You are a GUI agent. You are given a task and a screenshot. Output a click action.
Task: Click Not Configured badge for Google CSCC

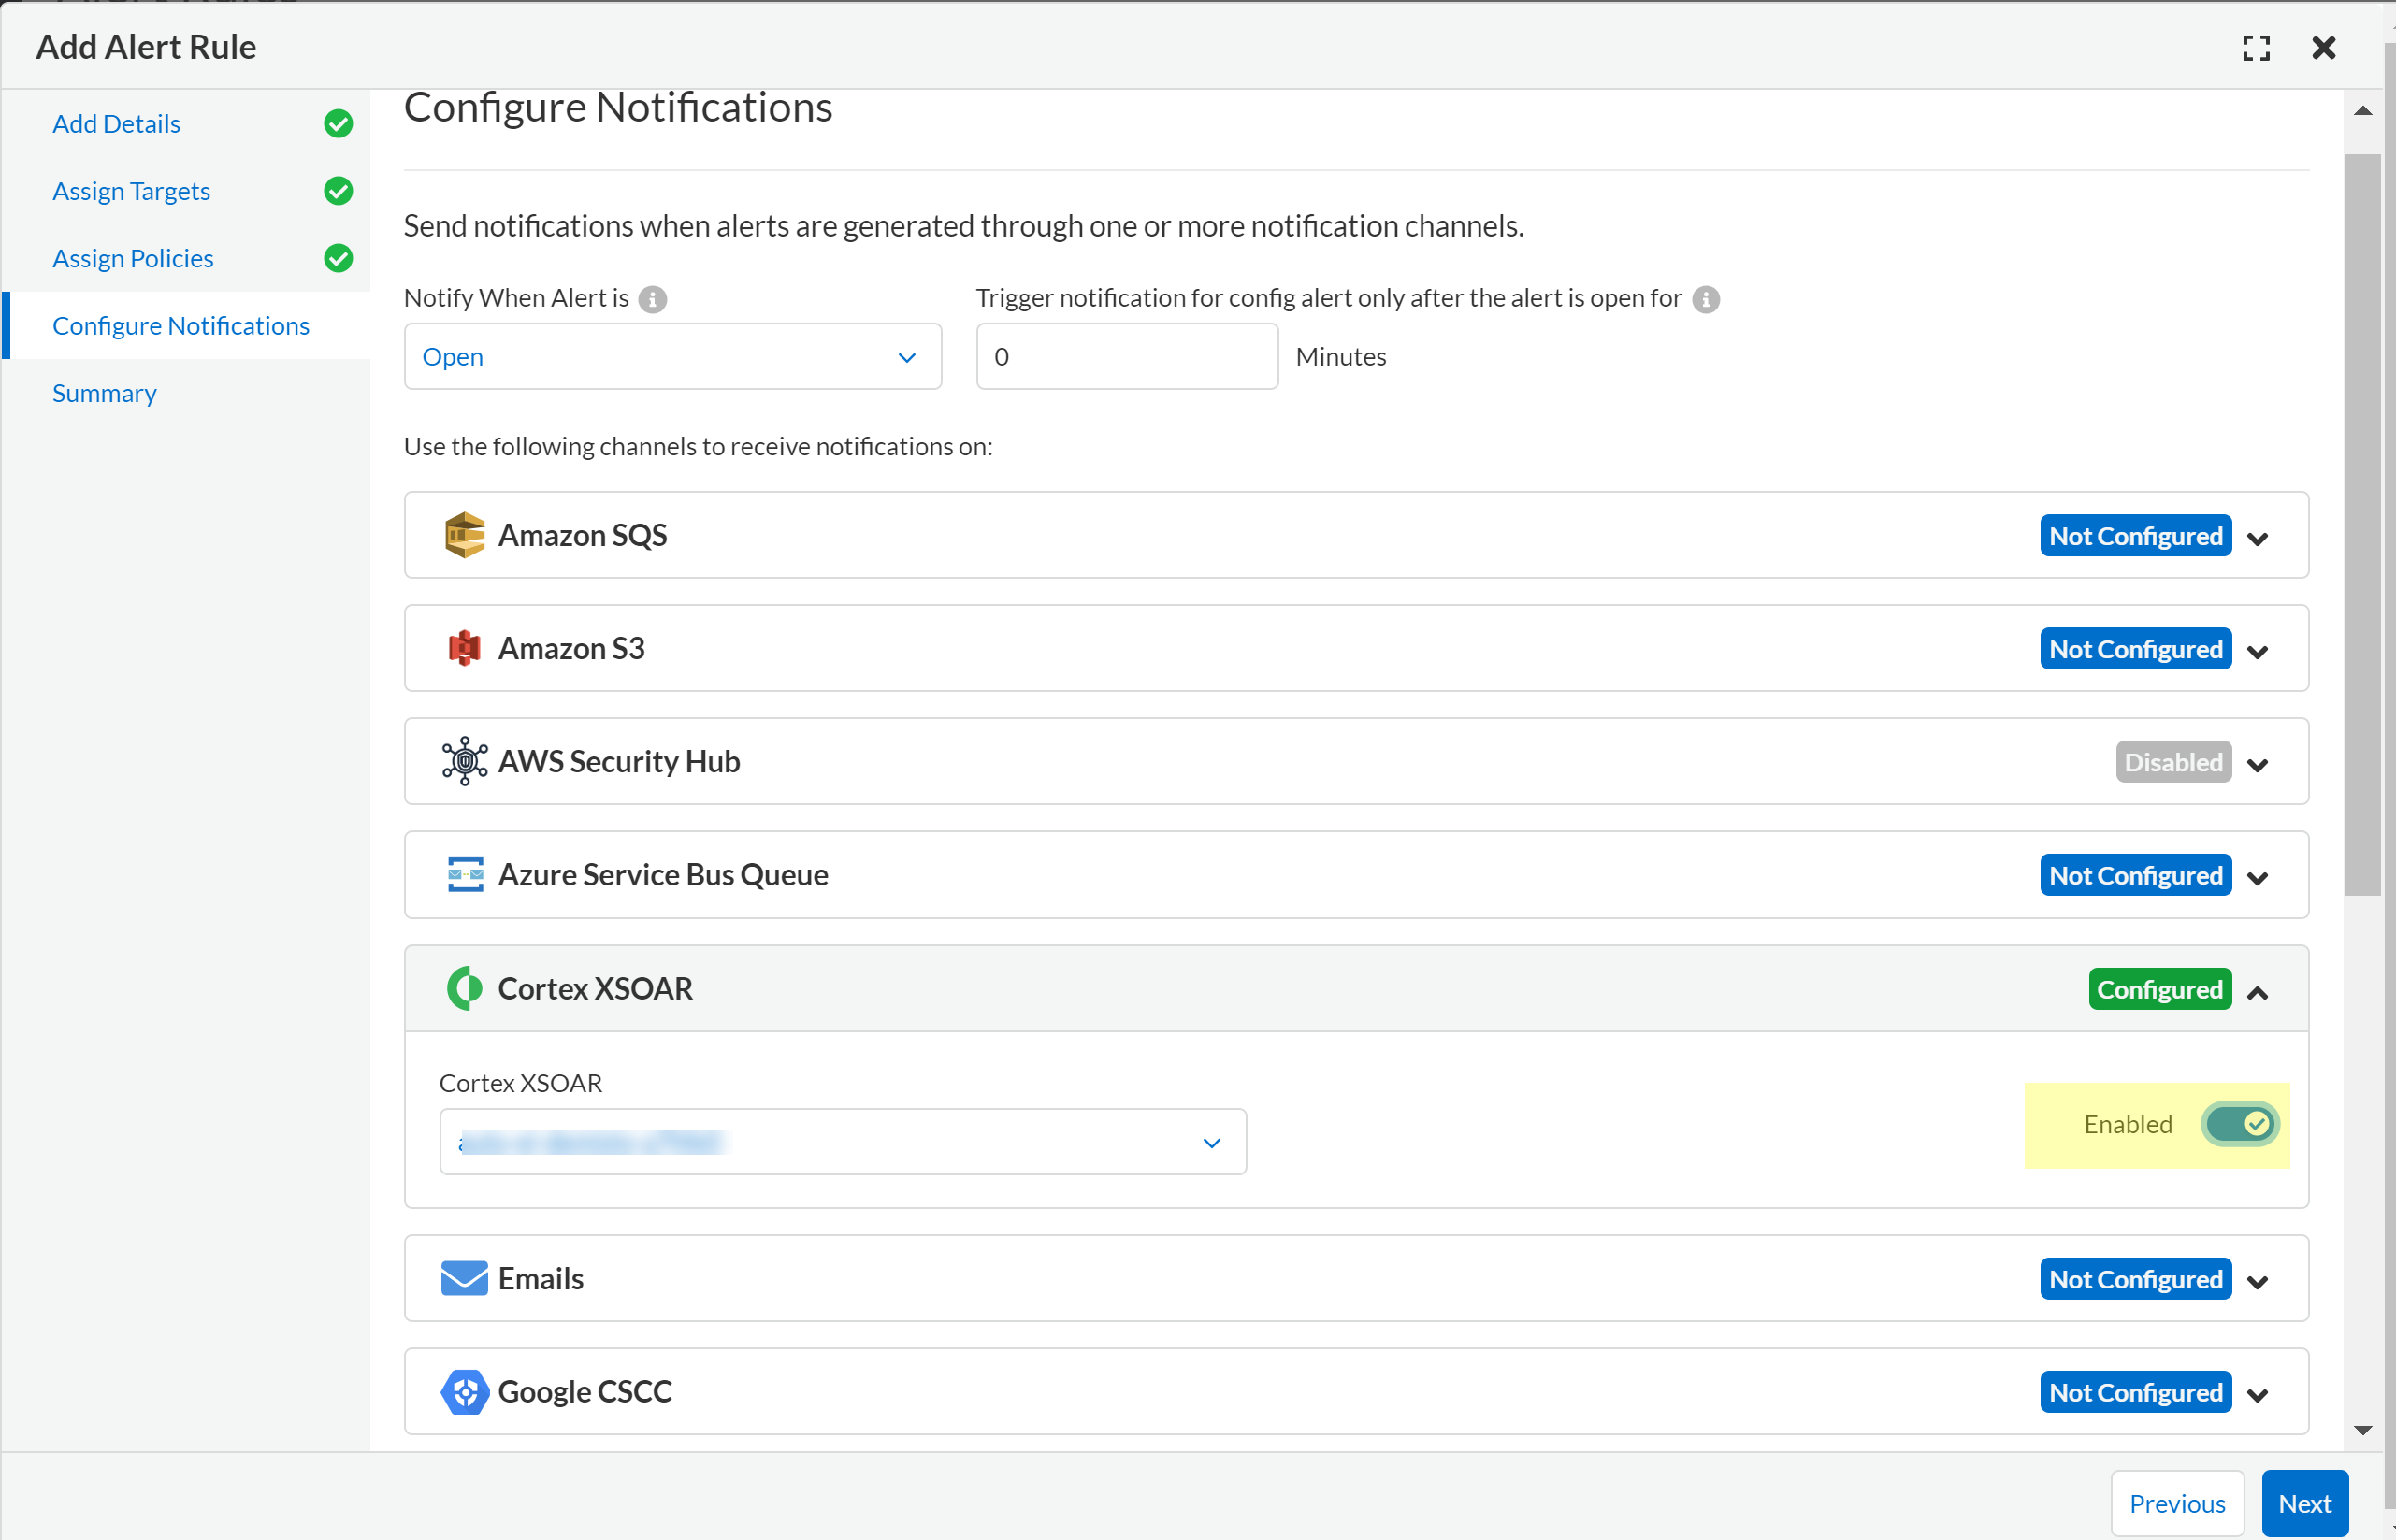tap(2136, 1392)
